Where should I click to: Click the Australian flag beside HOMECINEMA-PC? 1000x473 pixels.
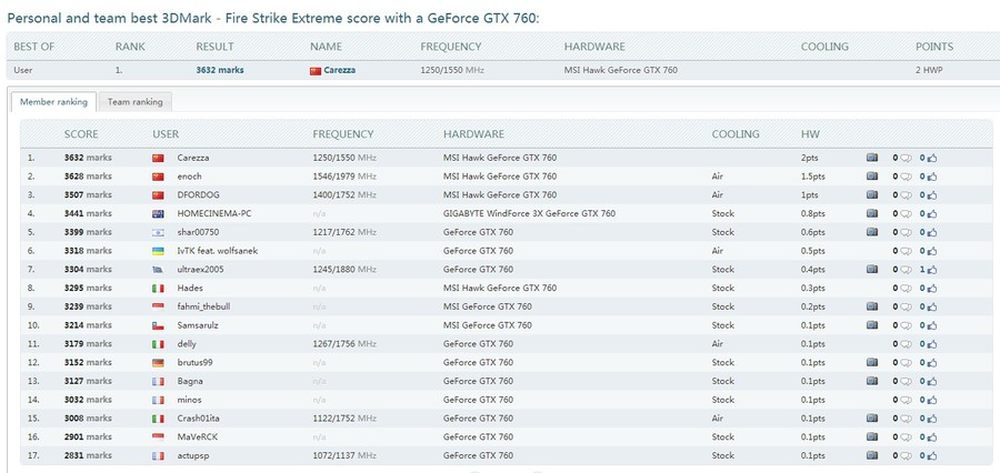click(x=158, y=214)
